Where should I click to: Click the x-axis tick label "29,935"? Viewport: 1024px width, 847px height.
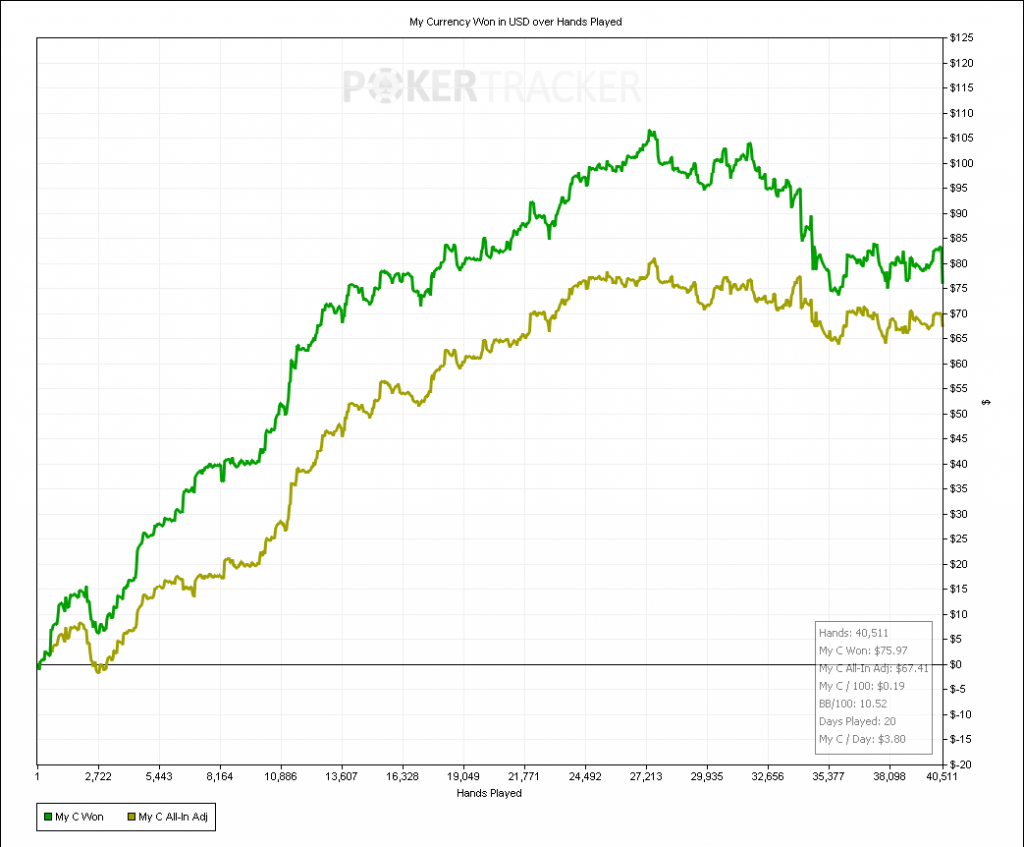[707, 776]
